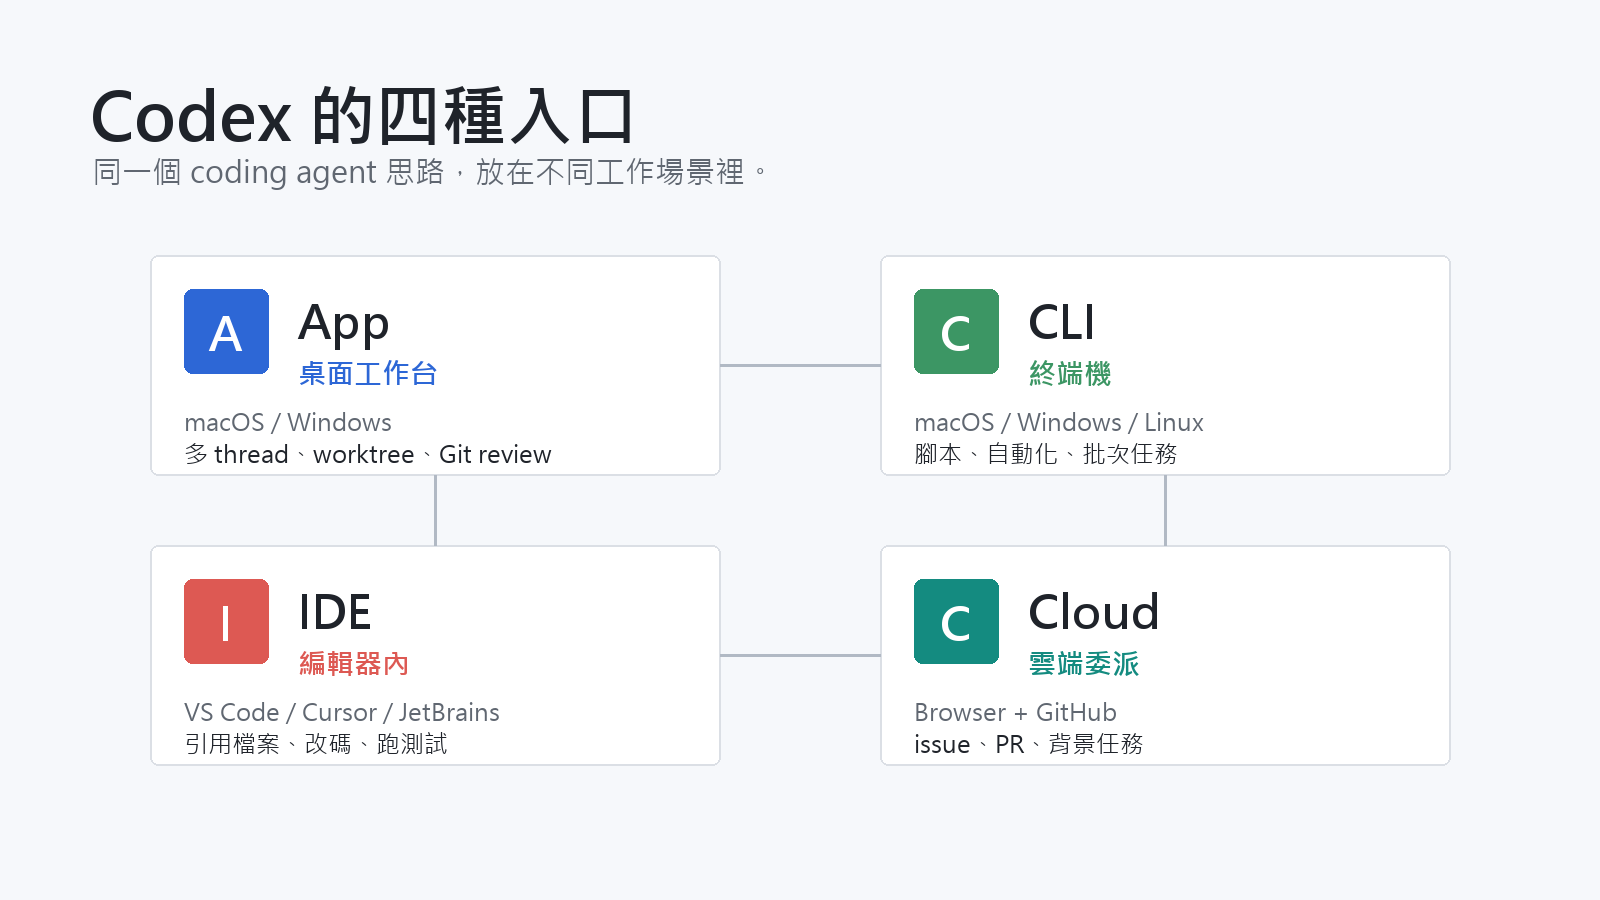This screenshot has height=900, width=1600.
Task: Select the blue label "桌面工作台"
Action: (x=368, y=374)
